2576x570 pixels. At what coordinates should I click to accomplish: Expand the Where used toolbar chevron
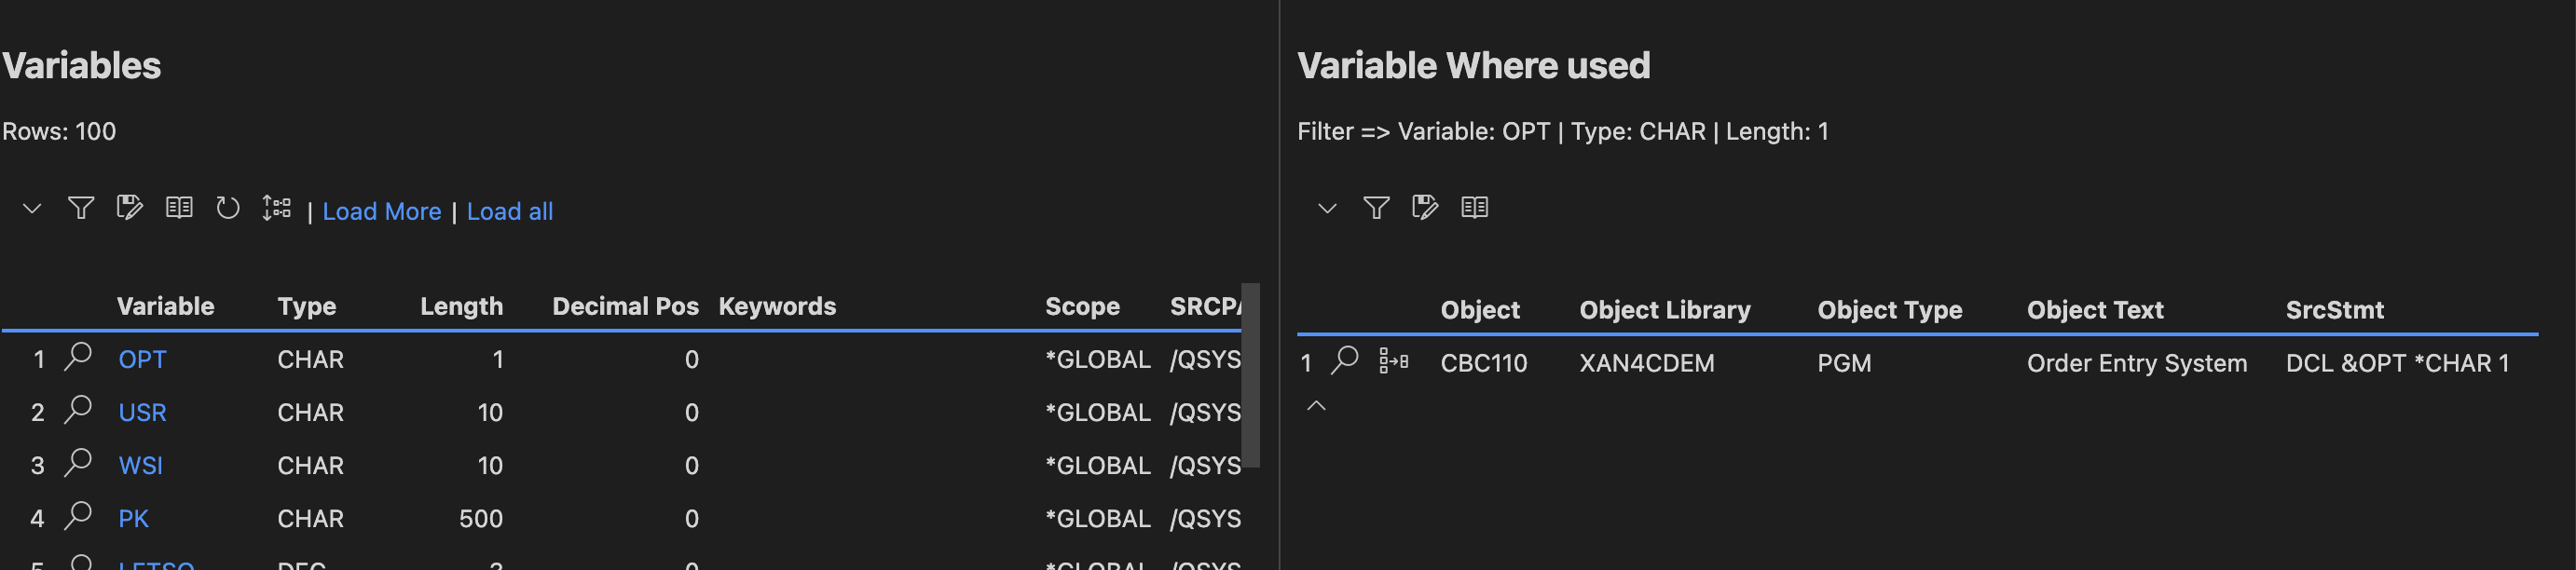tap(1327, 209)
